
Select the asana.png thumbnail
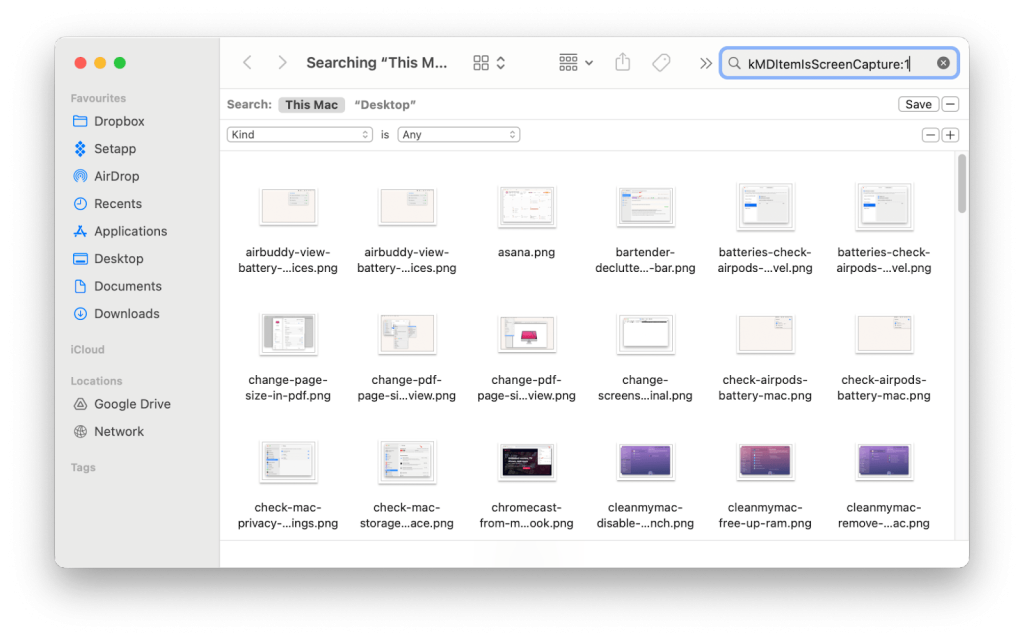coord(526,207)
